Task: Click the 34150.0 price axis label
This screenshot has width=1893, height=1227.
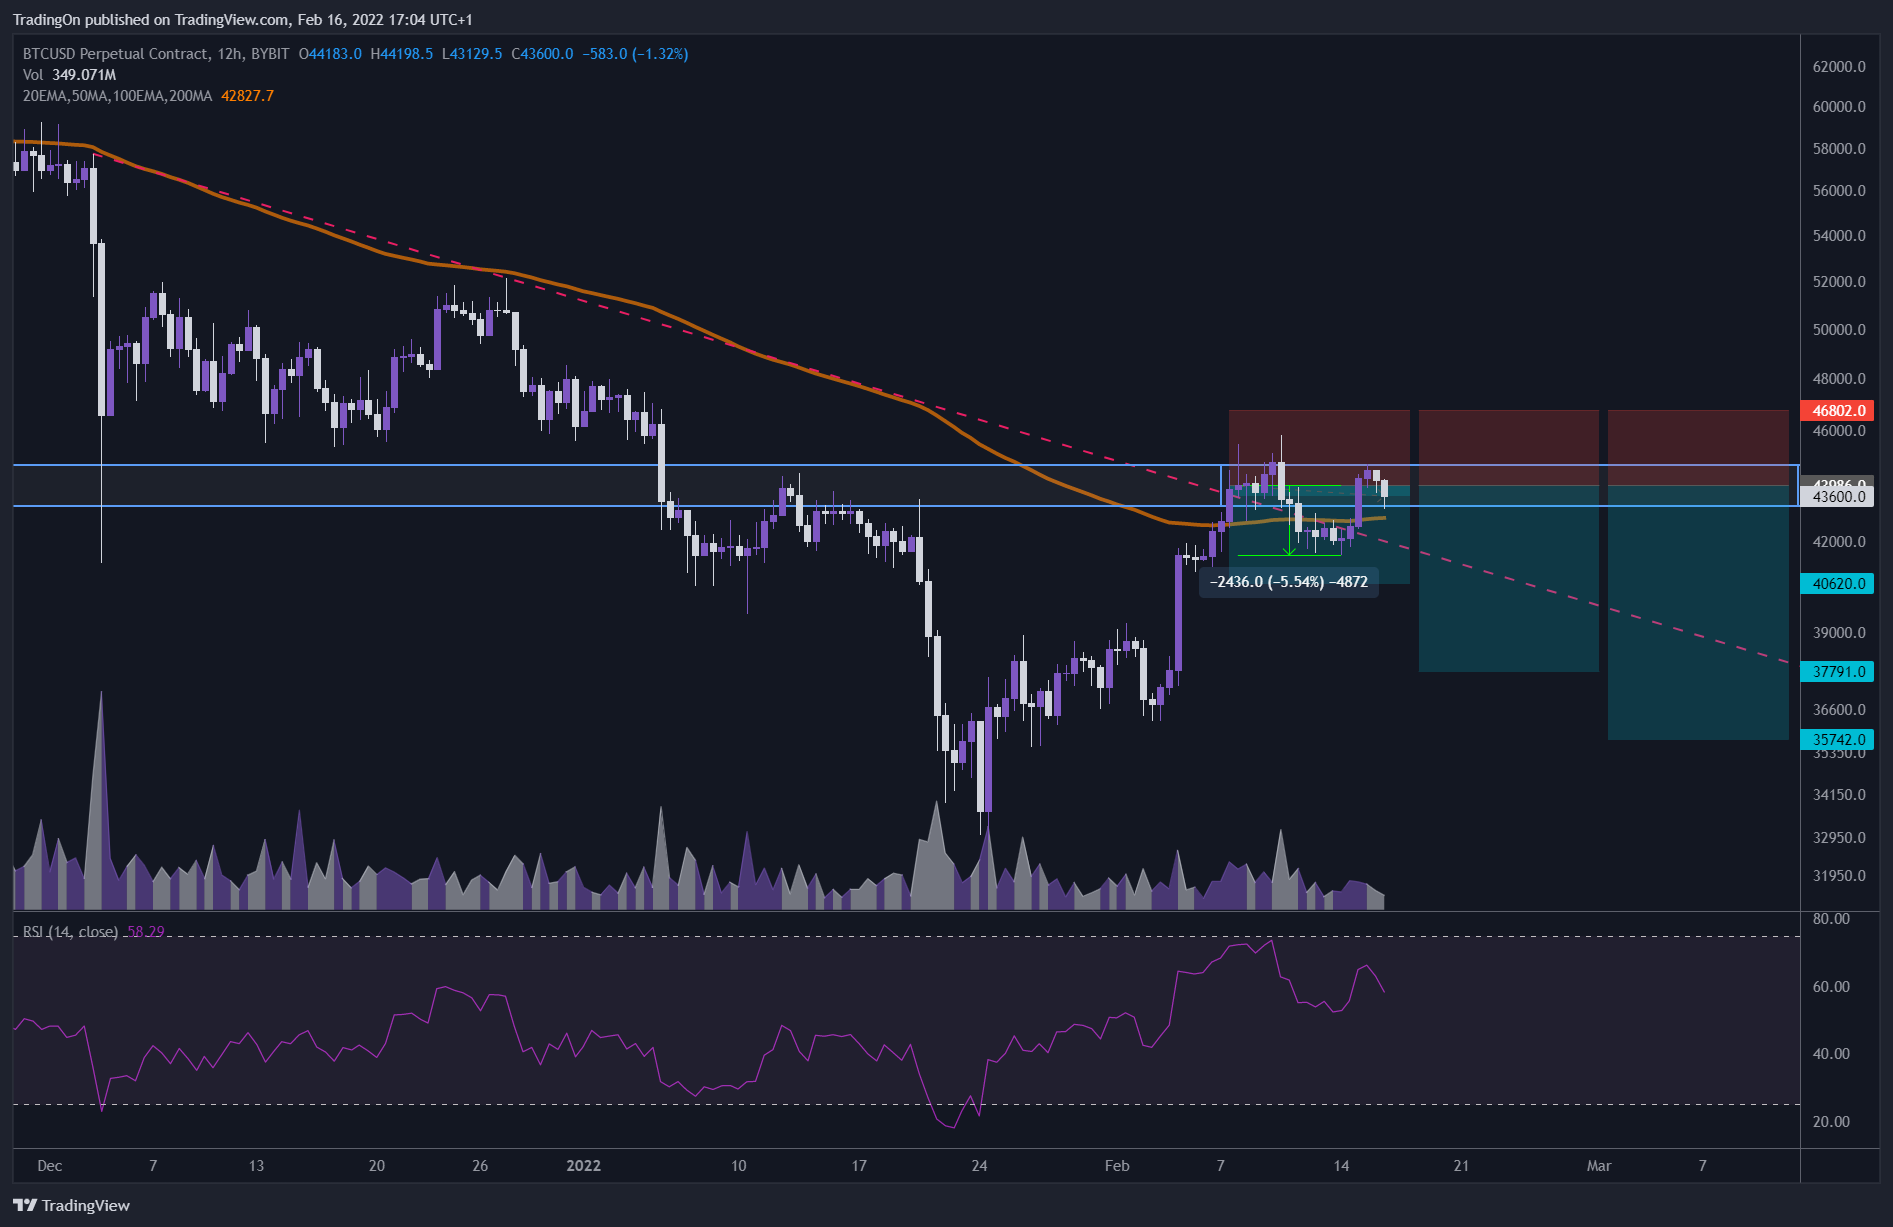Action: click(1839, 795)
